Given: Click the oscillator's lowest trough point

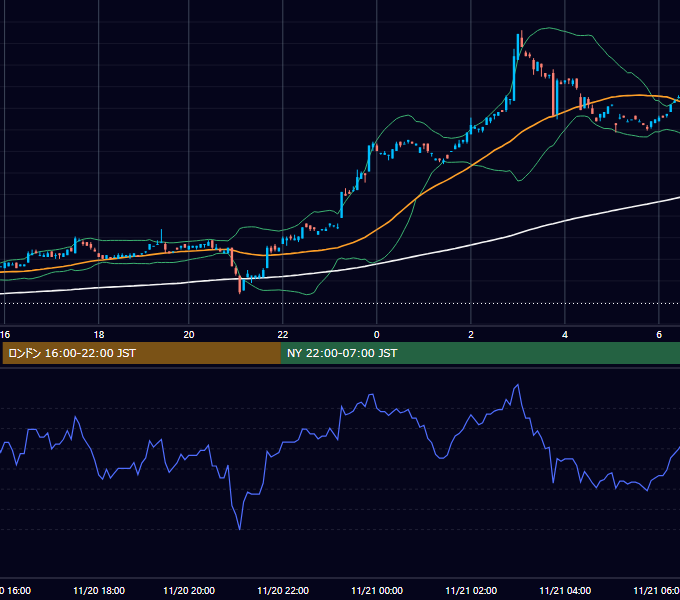Looking at the screenshot, I should pyautogui.click(x=240, y=529).
